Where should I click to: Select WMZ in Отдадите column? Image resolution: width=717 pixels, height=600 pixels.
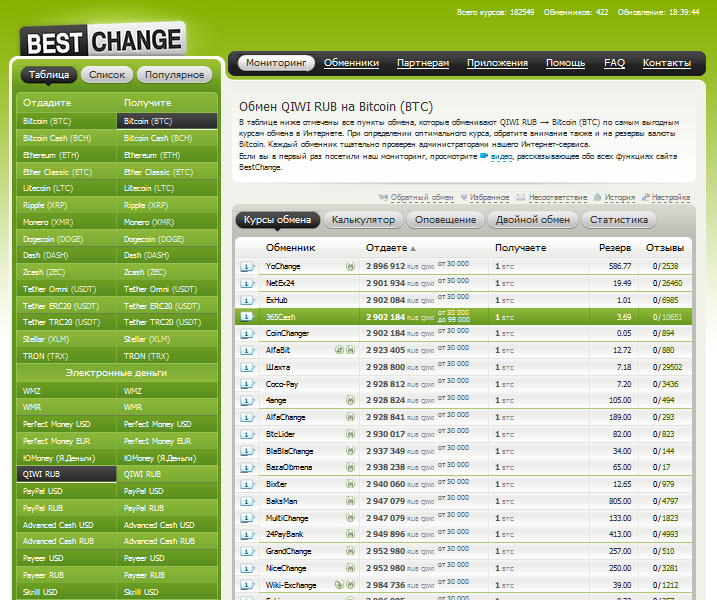[66, 391]
